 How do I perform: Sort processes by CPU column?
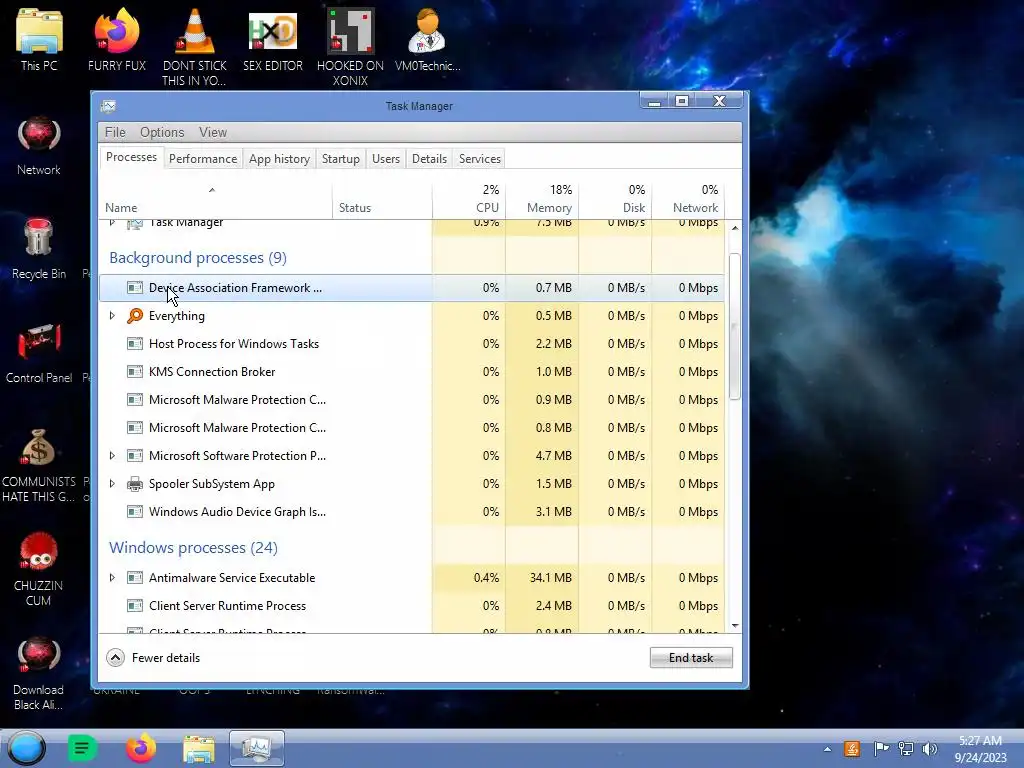[x=469, y=200]
